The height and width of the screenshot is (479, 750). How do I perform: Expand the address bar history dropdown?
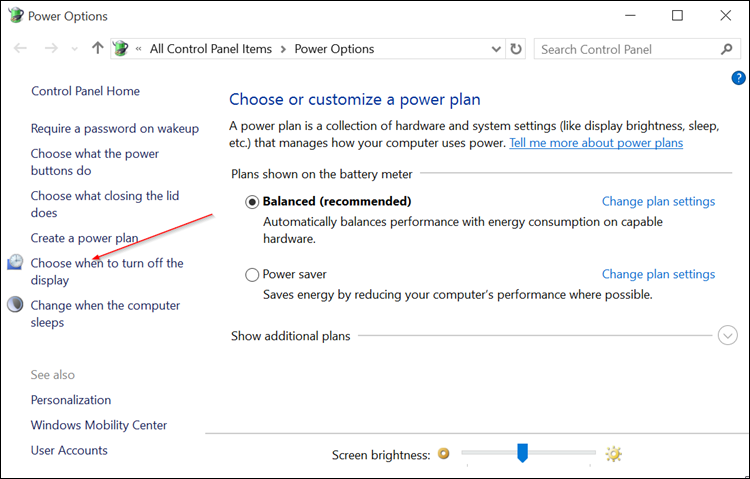click(x=496, y=49)
